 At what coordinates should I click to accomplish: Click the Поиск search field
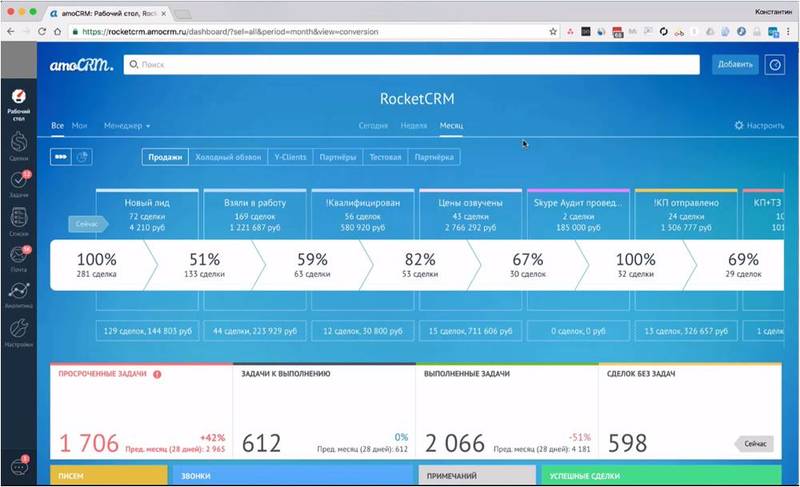coord(410,65)
